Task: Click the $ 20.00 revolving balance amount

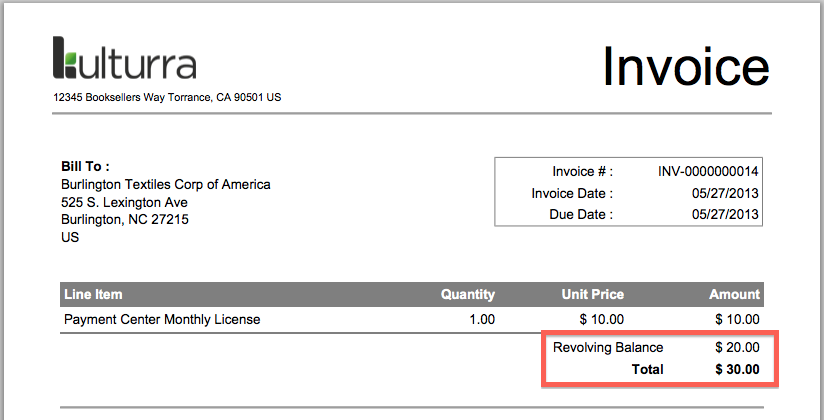Action: click(737, 348)
